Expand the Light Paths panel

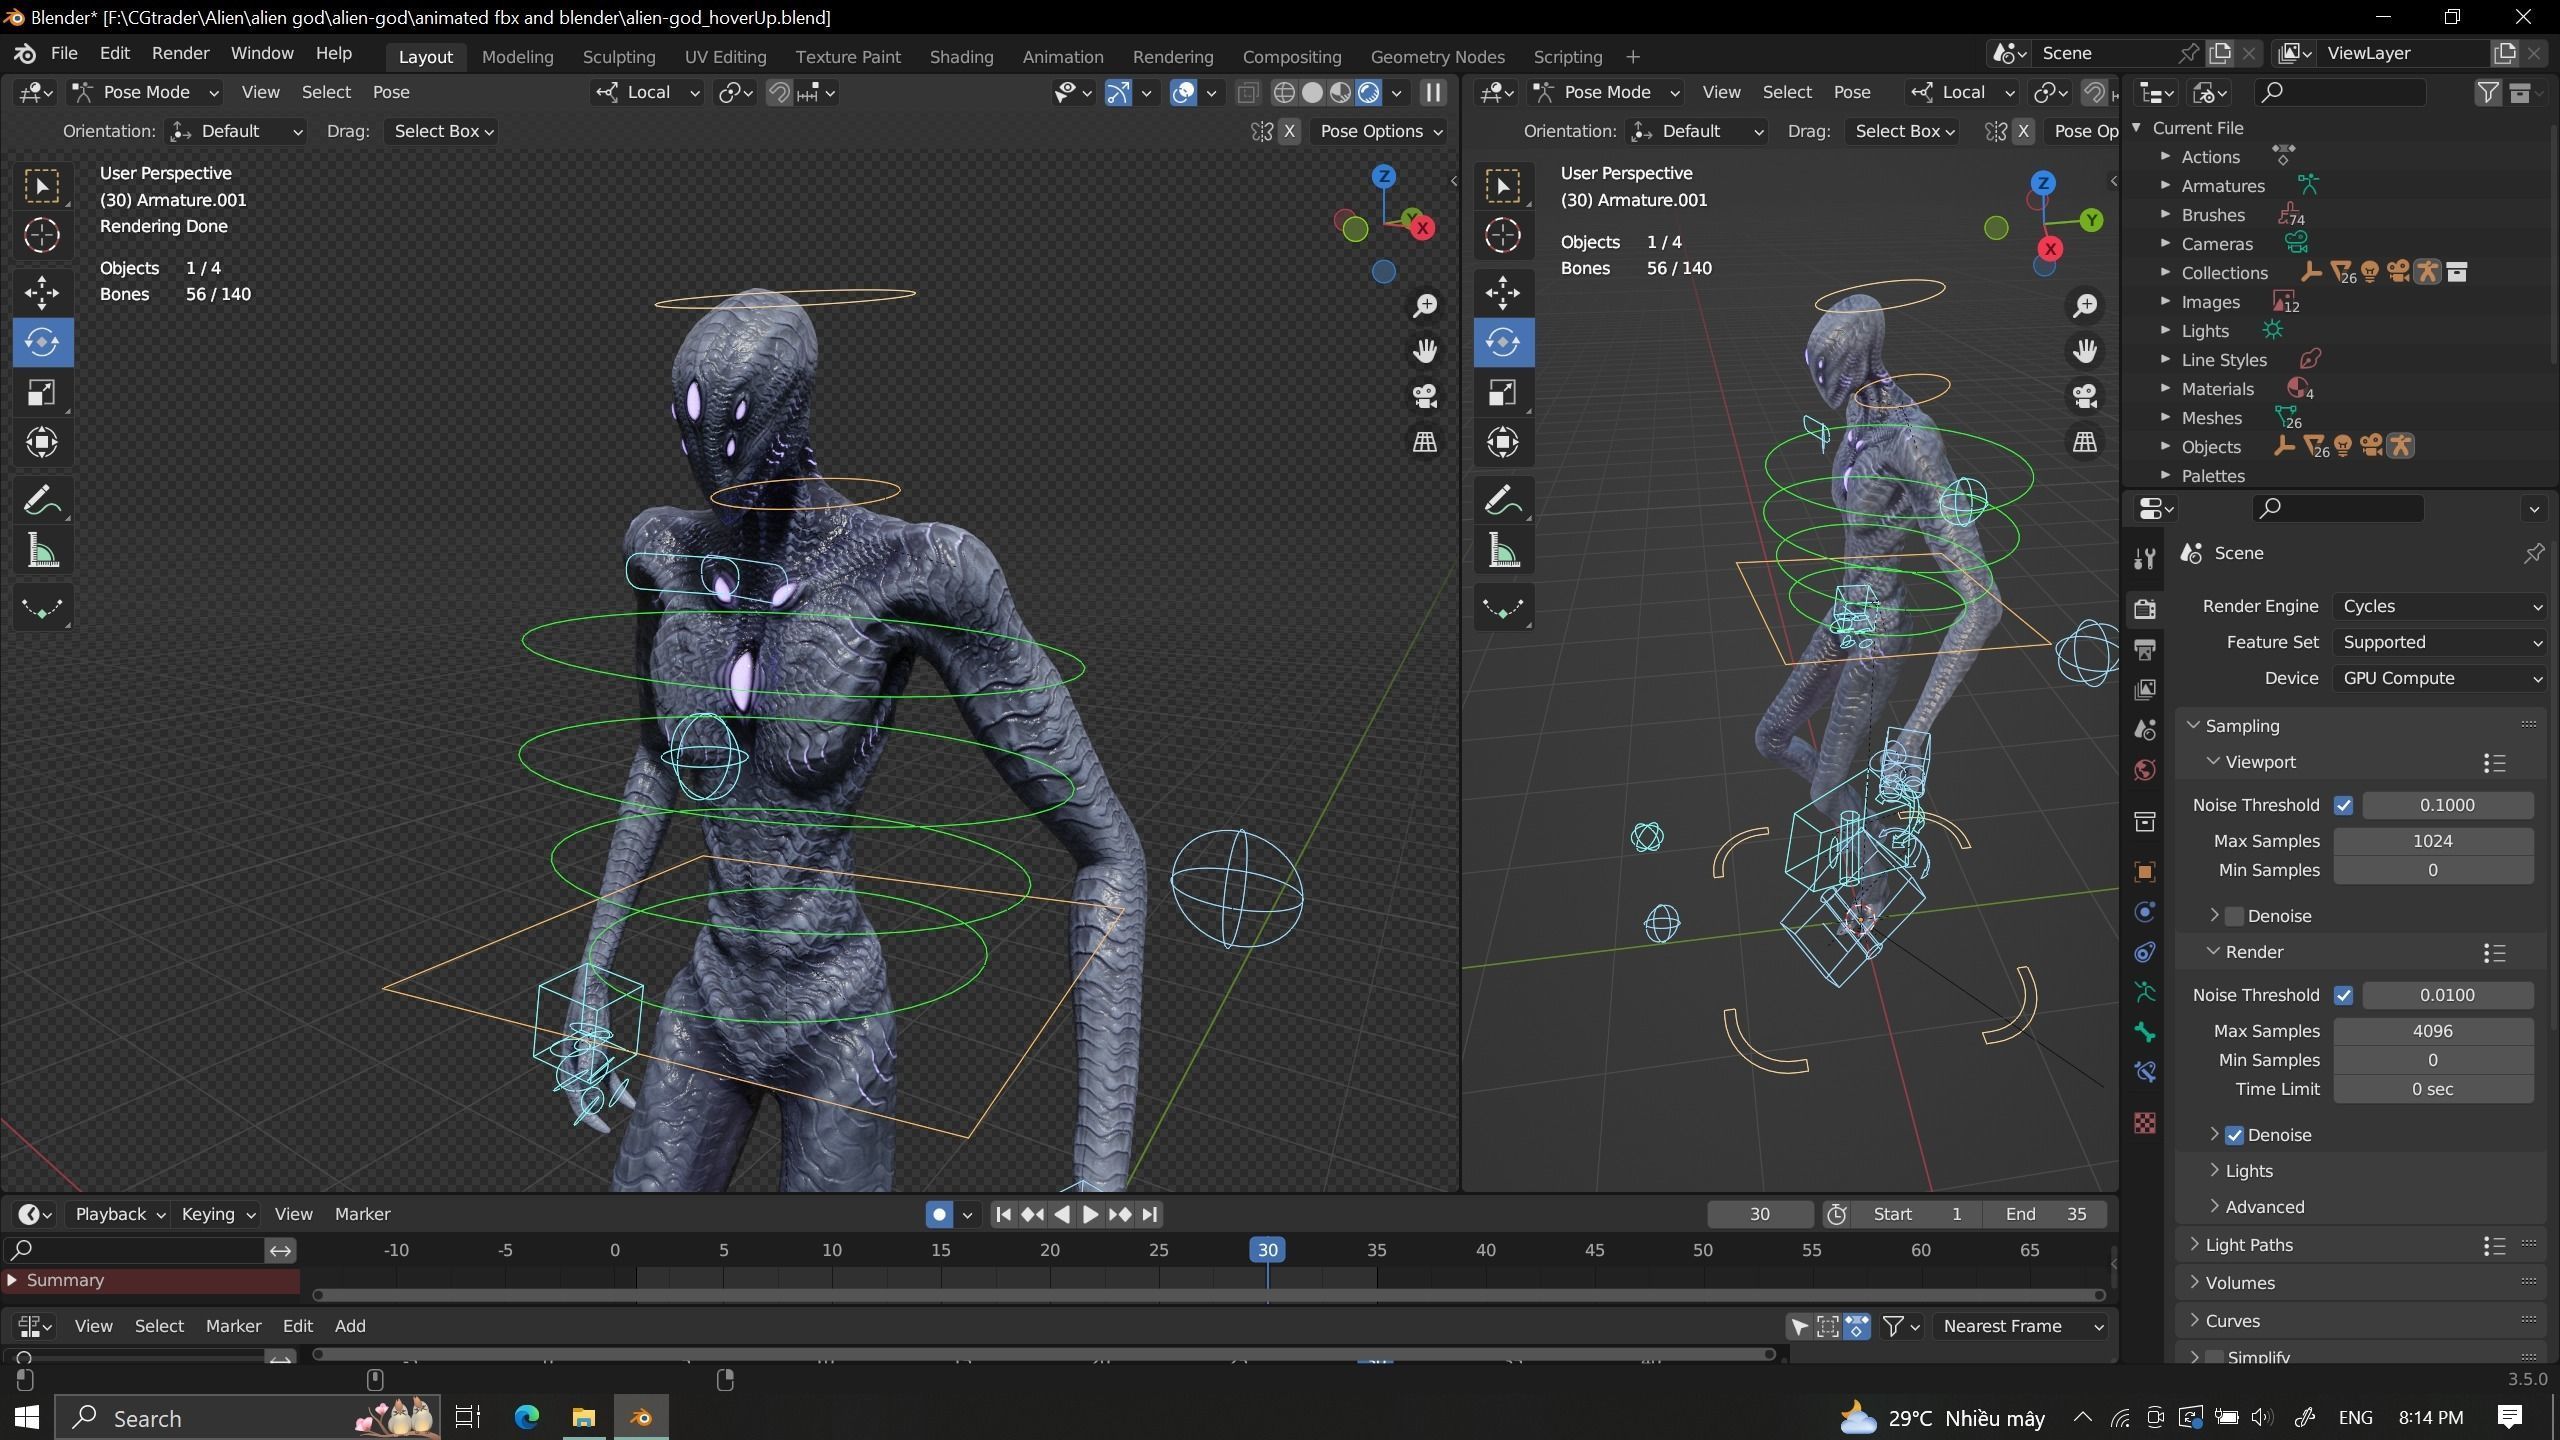[x=2249, y=1245]
